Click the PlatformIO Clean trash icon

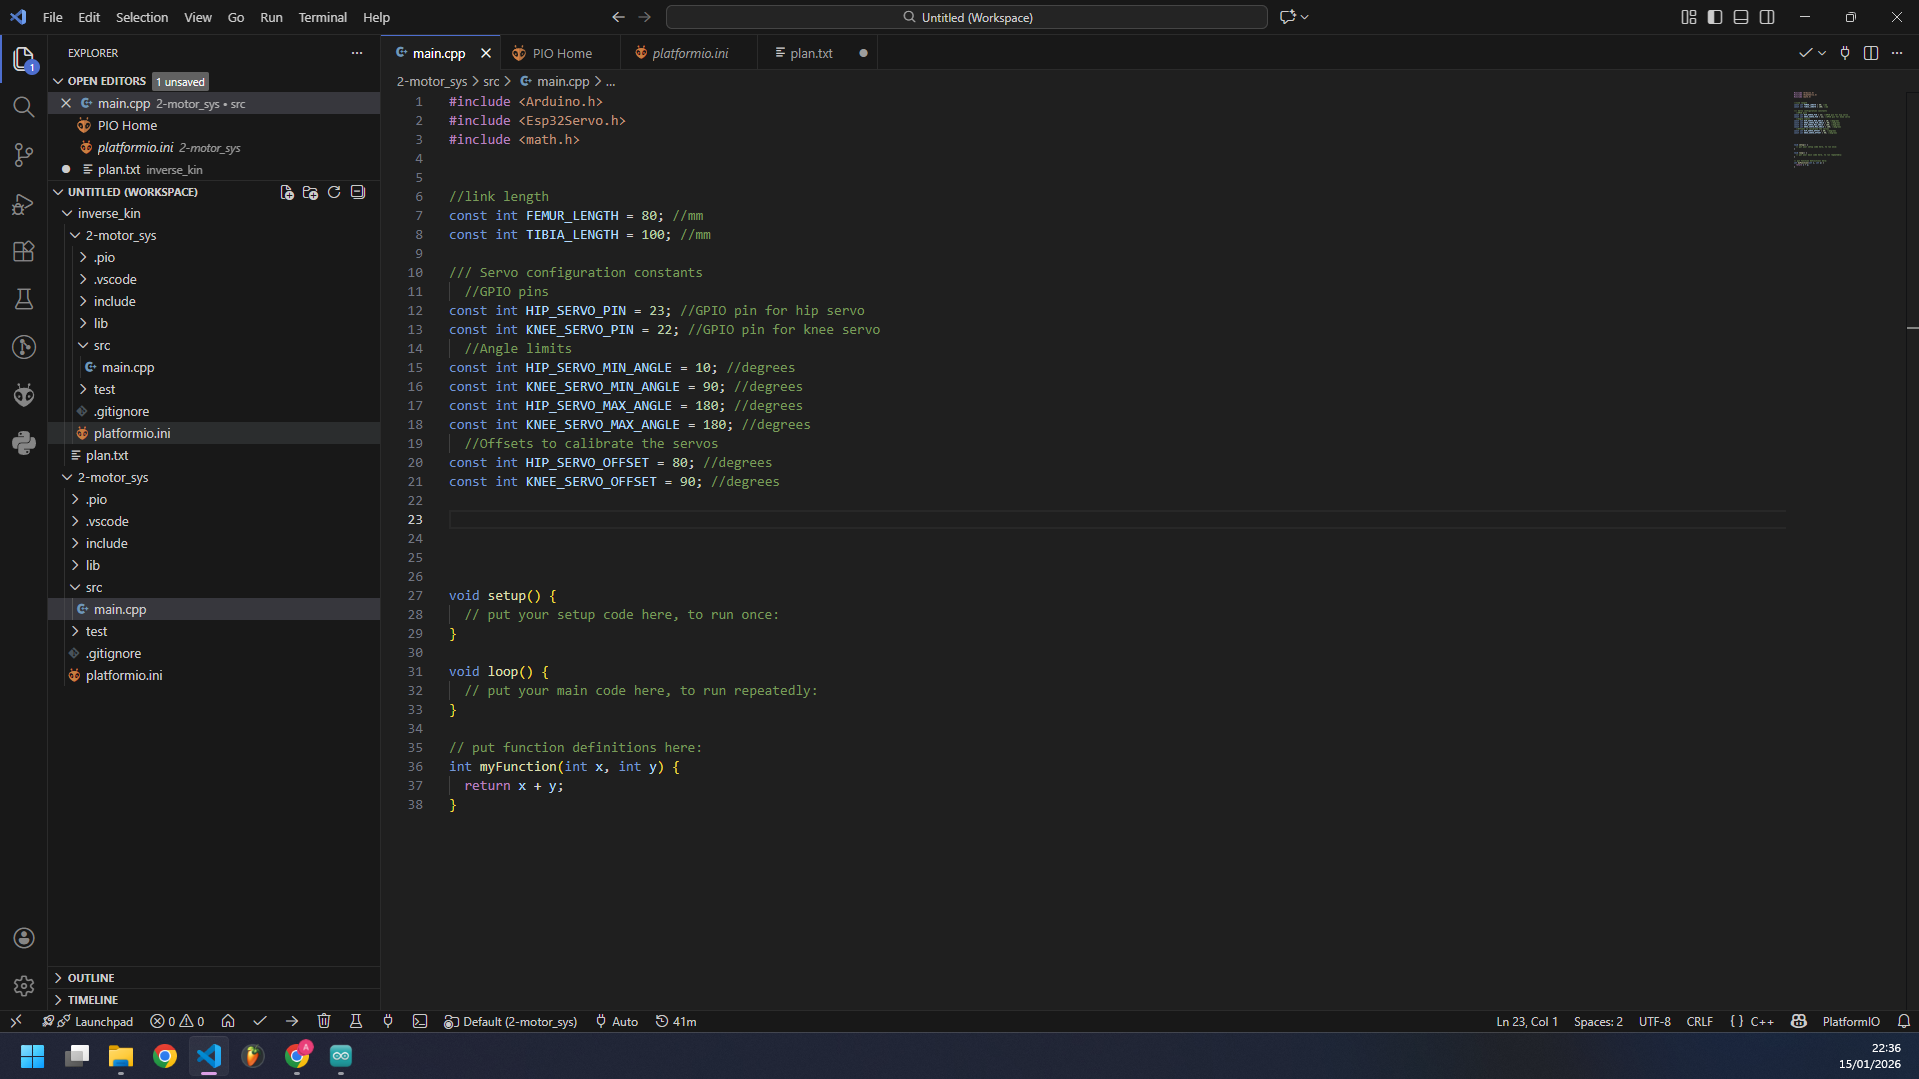coord(324,1021)
